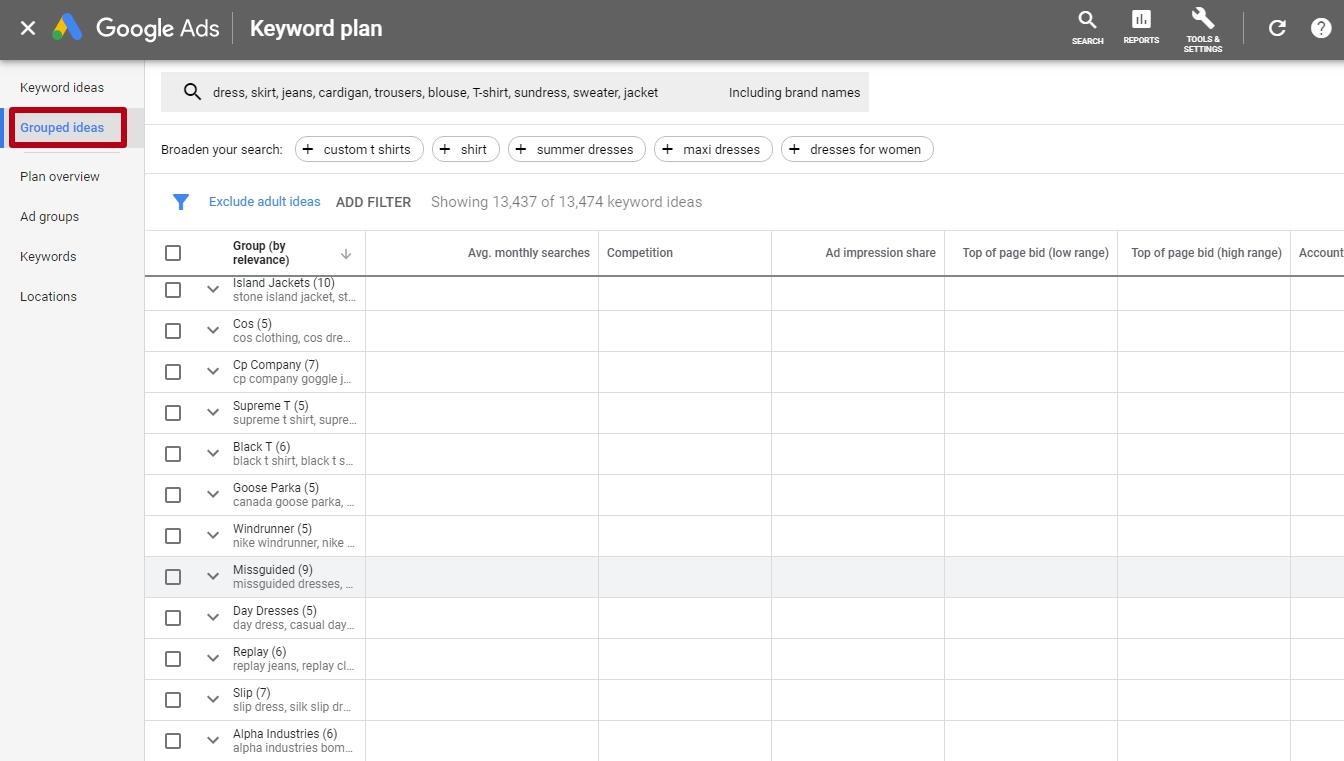Expand the Cos group
The height and width of the screenshot is (761, 1344).
click(212, 331)
